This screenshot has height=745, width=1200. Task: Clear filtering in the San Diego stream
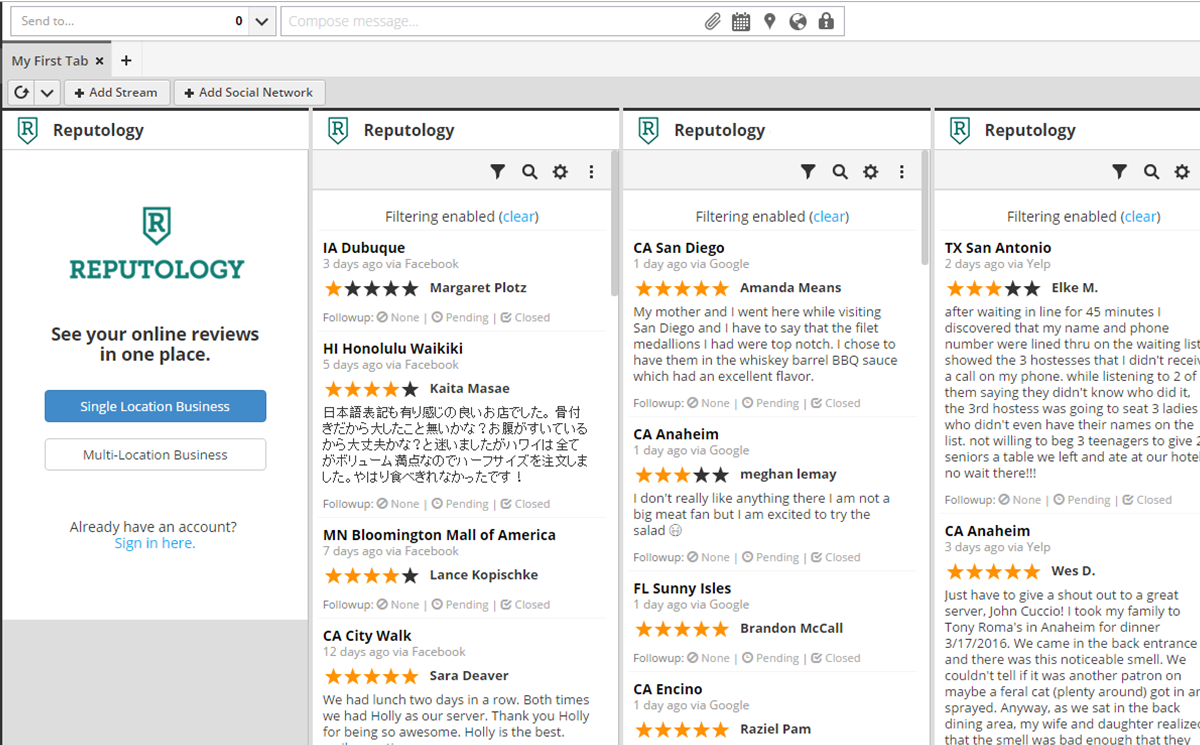click(x=829, y=216)
